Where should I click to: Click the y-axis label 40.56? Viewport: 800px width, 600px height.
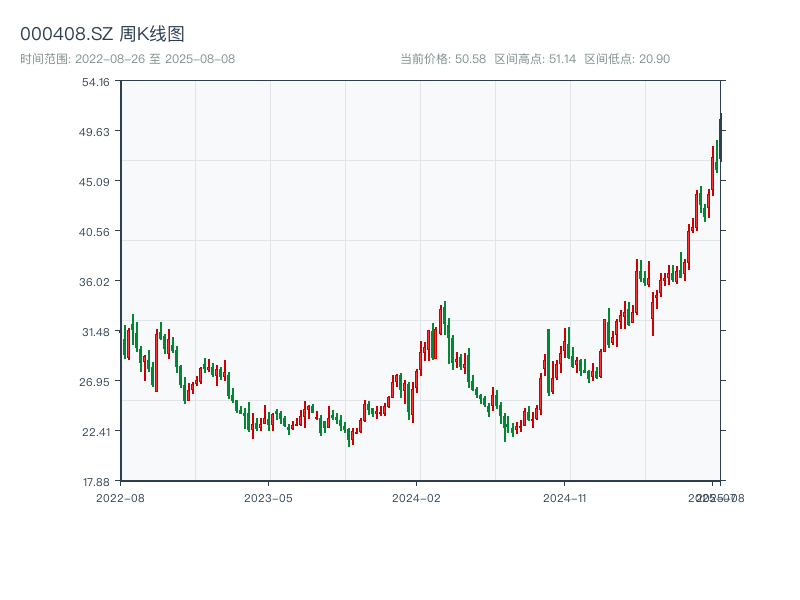(94, 232)
